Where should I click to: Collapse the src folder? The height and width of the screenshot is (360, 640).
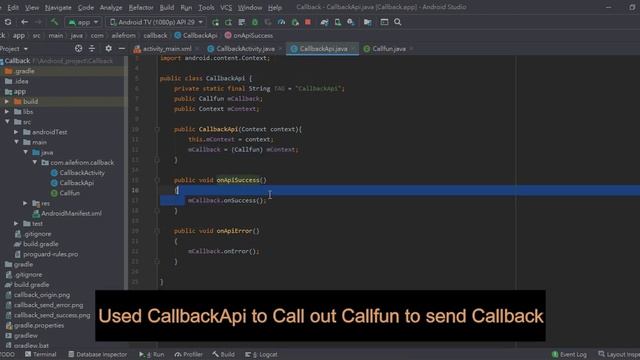coord(7,122)
